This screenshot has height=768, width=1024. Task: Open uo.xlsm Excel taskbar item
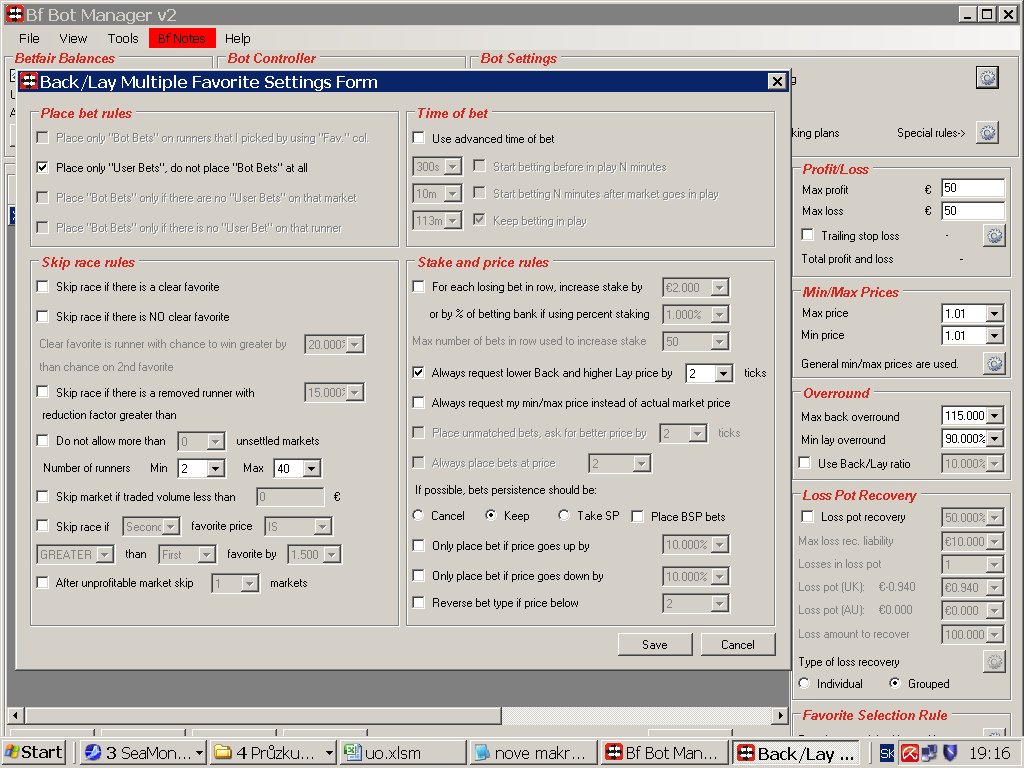[x=403, y=753]
